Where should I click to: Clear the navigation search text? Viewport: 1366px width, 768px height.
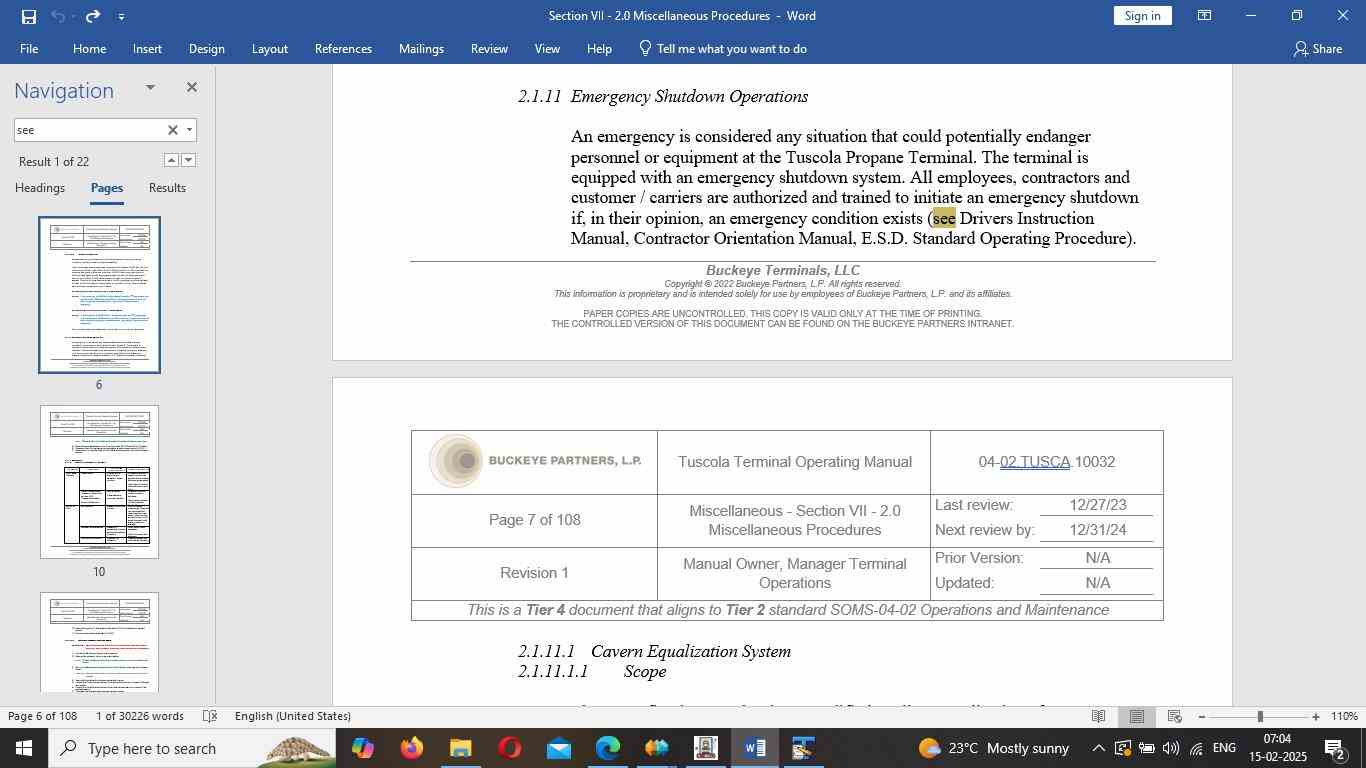pyautogui.click(x=172, y=130)
